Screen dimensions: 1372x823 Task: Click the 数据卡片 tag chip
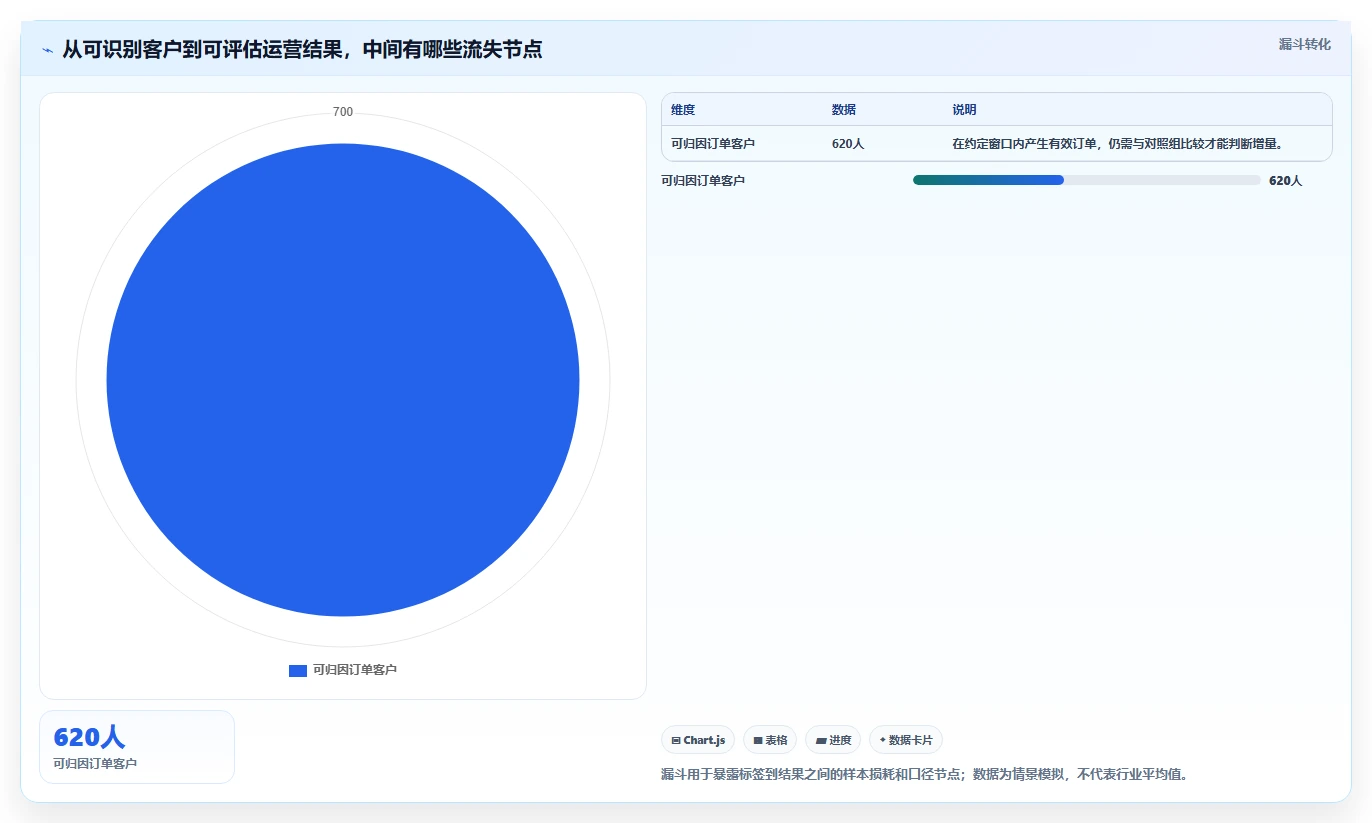pos(906,740)
